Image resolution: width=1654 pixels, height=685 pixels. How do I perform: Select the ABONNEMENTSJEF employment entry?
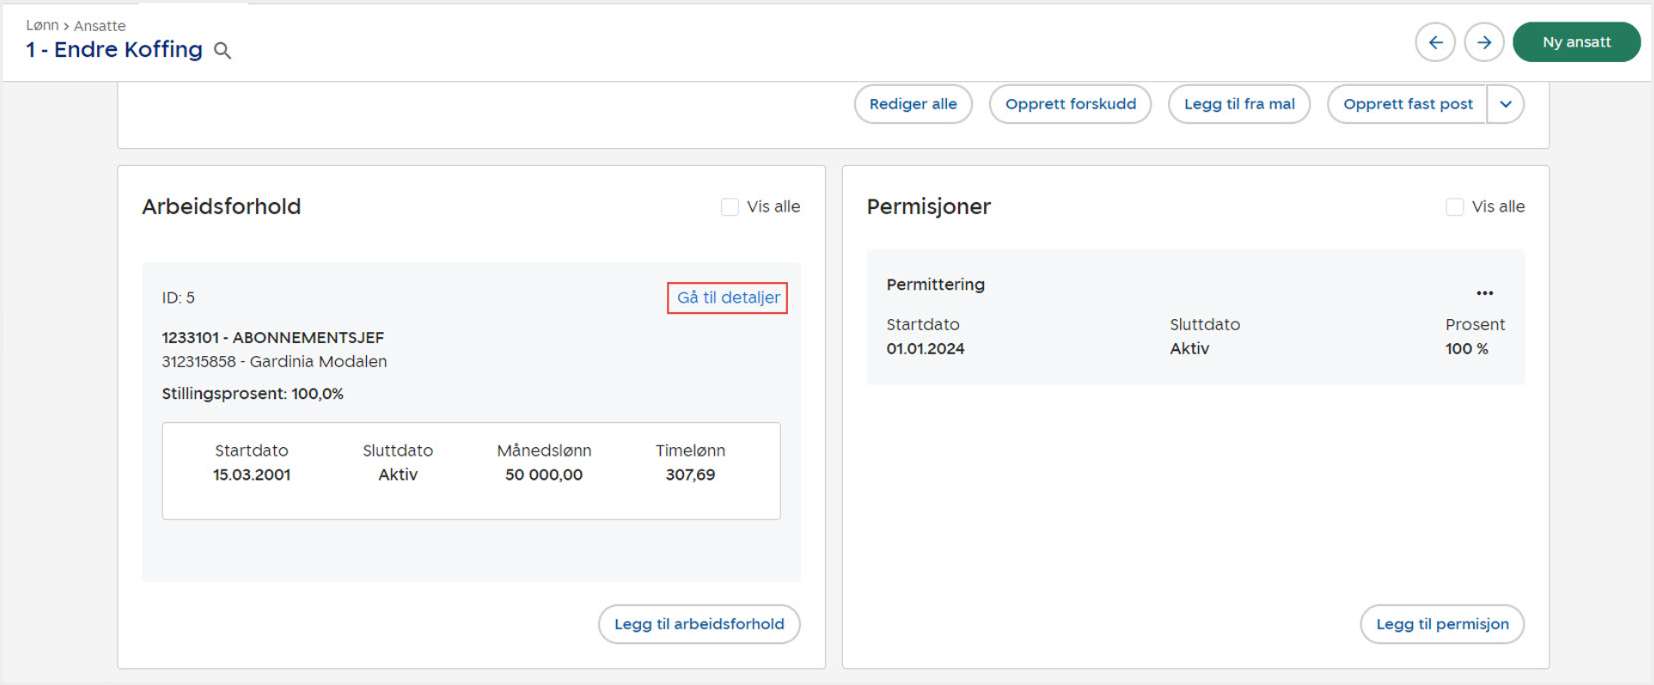[273, 338]
